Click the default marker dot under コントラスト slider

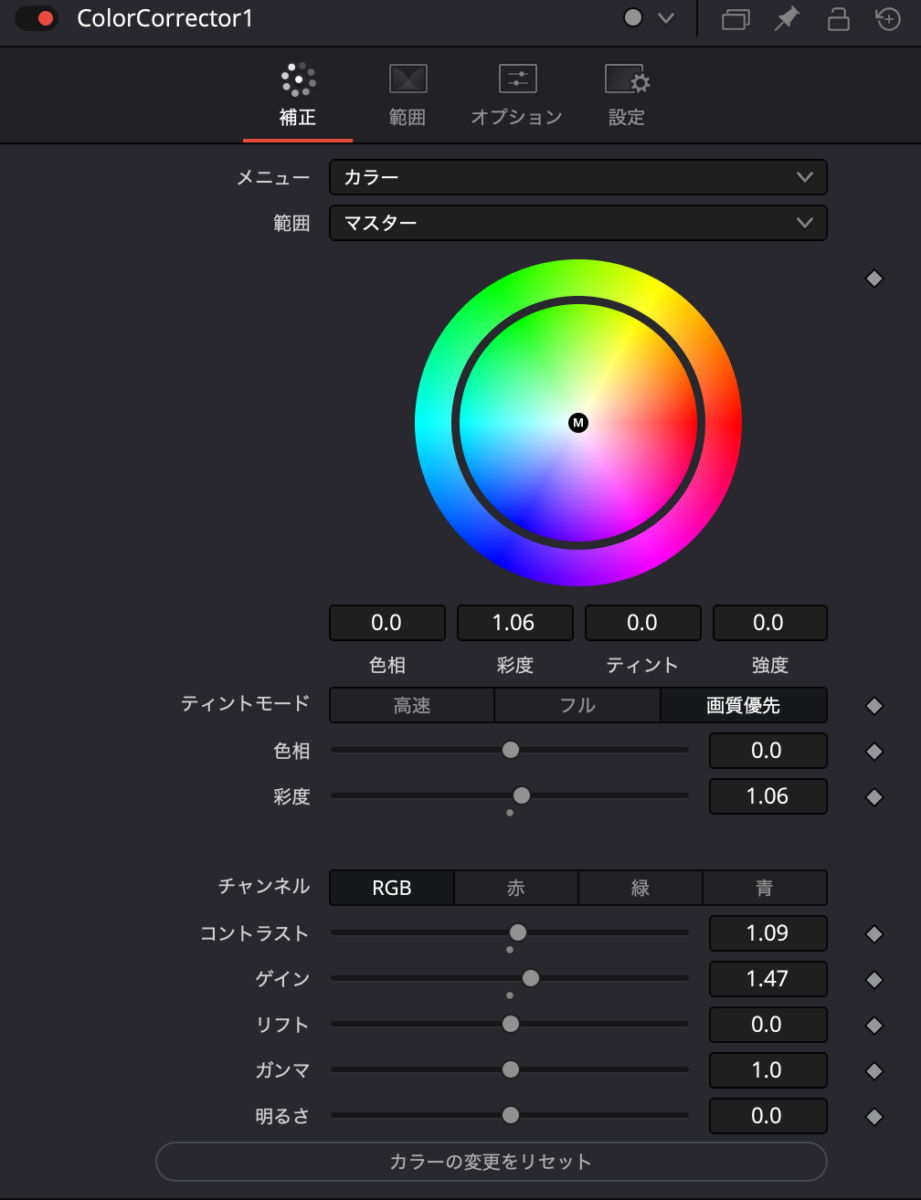click(510, 950)
